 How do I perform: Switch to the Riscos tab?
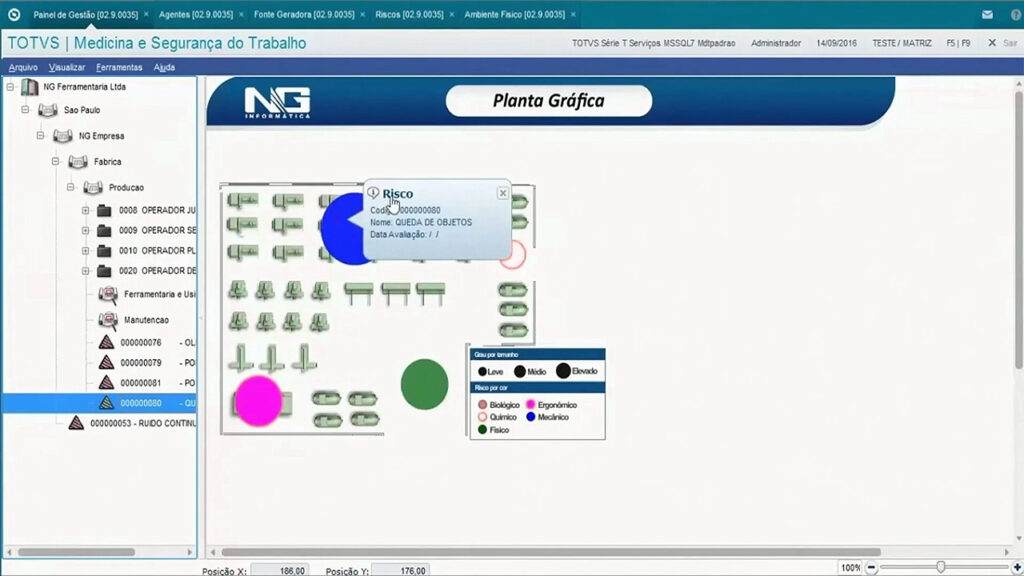tap(409, 14)
